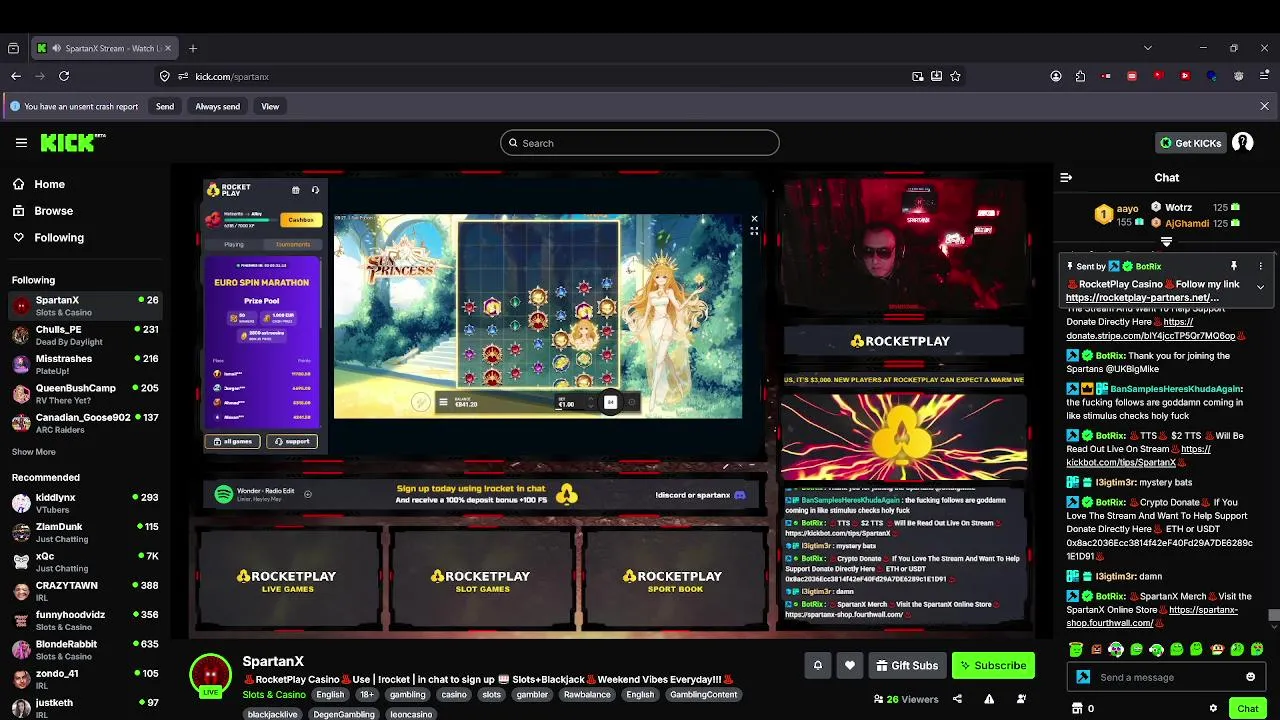The image size is (1280, 720).
Task: Click the 18+ tag
Action: 366,695
